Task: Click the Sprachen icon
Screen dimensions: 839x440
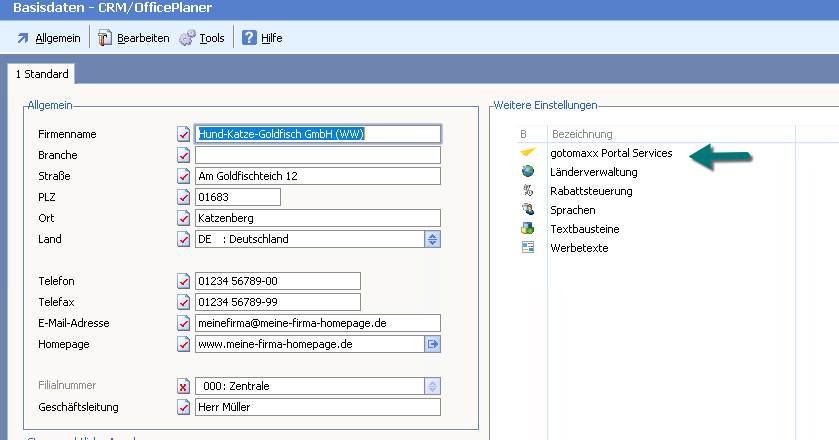Action: (x=528, y=210)
